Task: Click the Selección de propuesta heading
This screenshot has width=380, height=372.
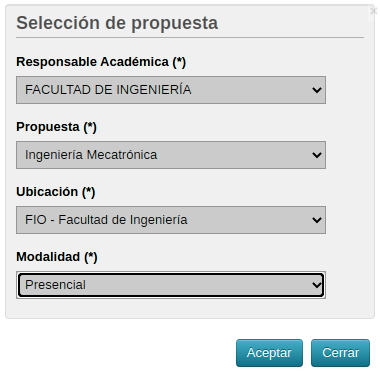Action: click(117, 23)
